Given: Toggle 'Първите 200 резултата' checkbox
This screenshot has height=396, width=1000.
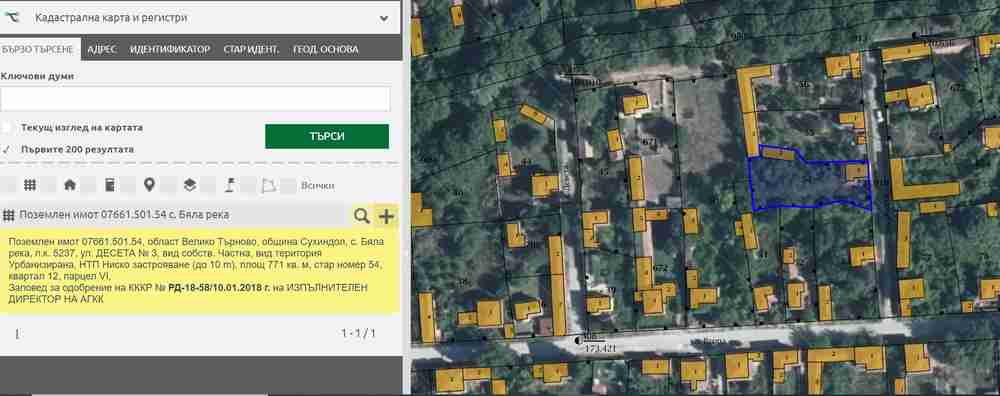Looking at the screenshot, I should coord(6,149).
